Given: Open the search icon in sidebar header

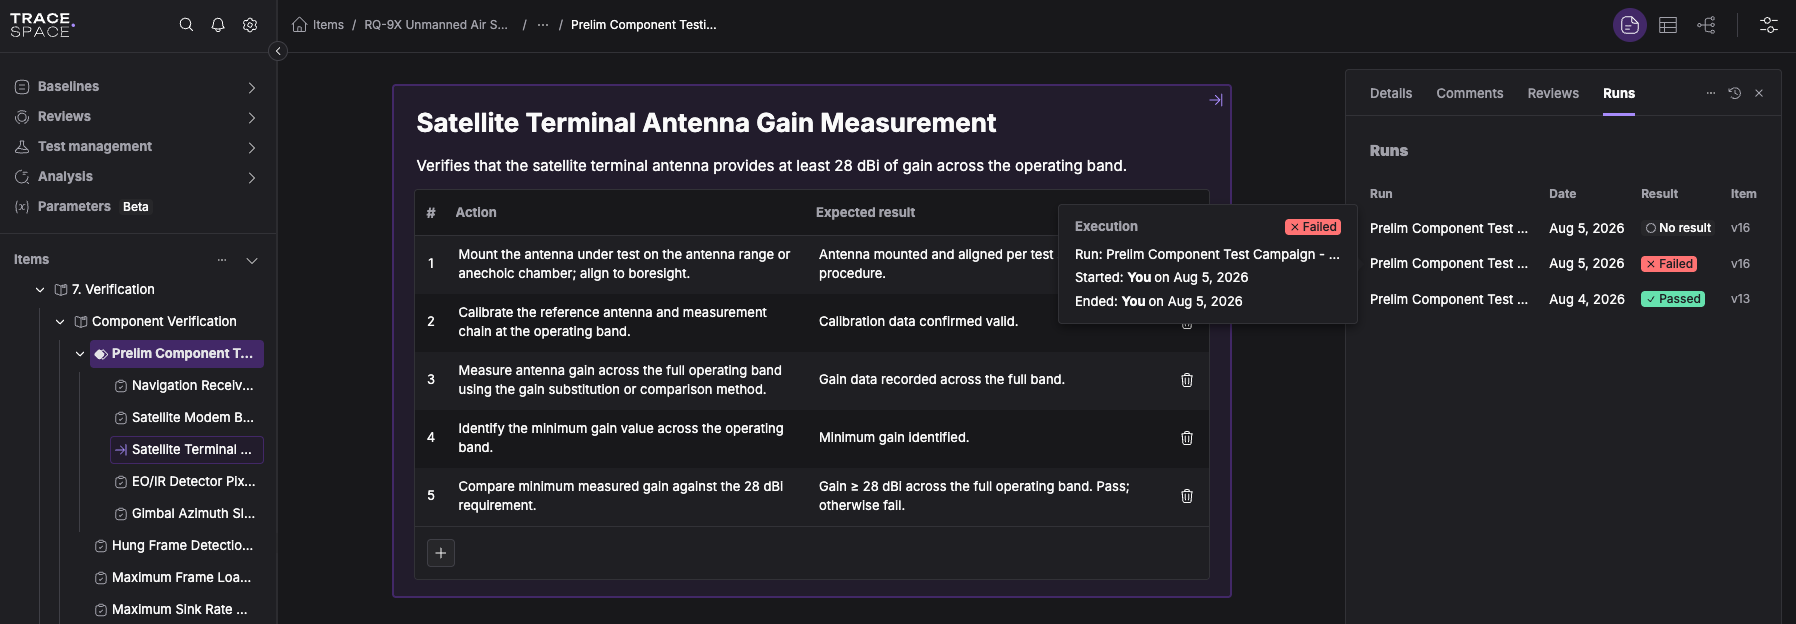Looking at the screenshot, I should (186, 25).
